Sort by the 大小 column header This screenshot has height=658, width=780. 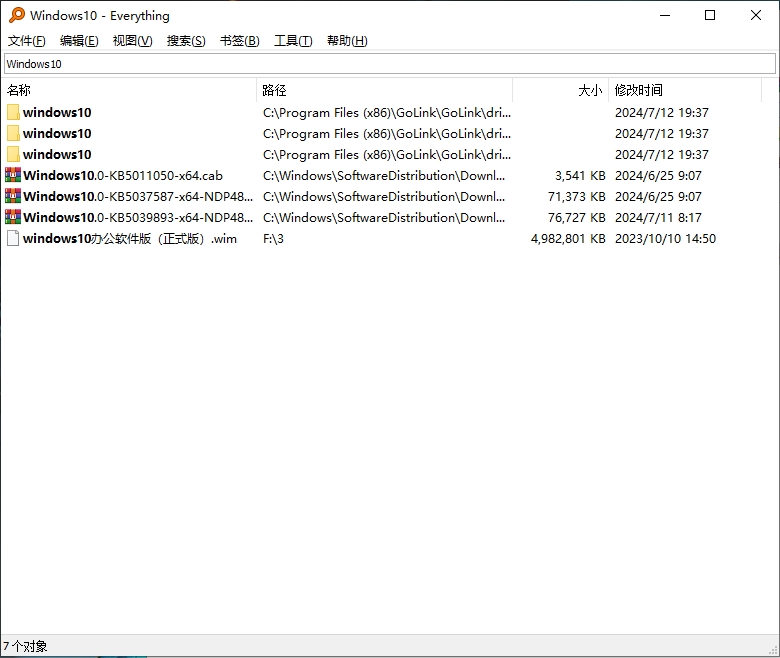[x=590, y=90]
